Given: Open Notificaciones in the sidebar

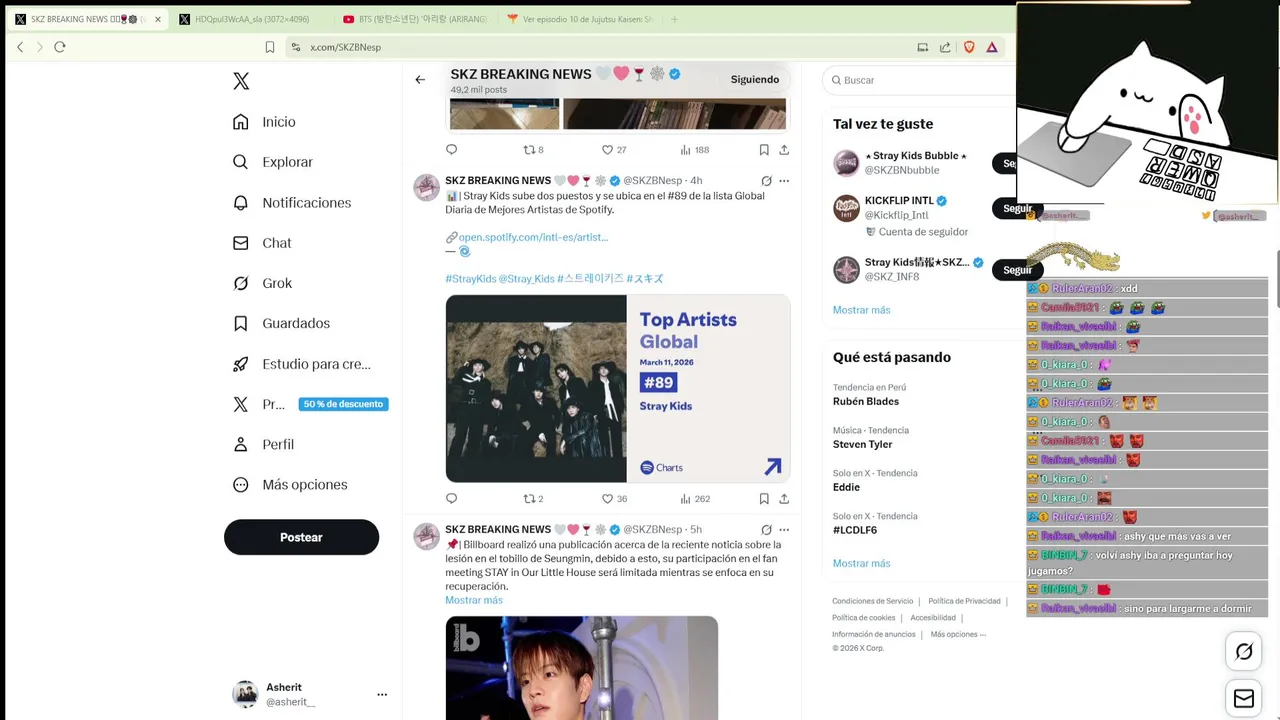Looking at the screenshot, I should 292,203.
